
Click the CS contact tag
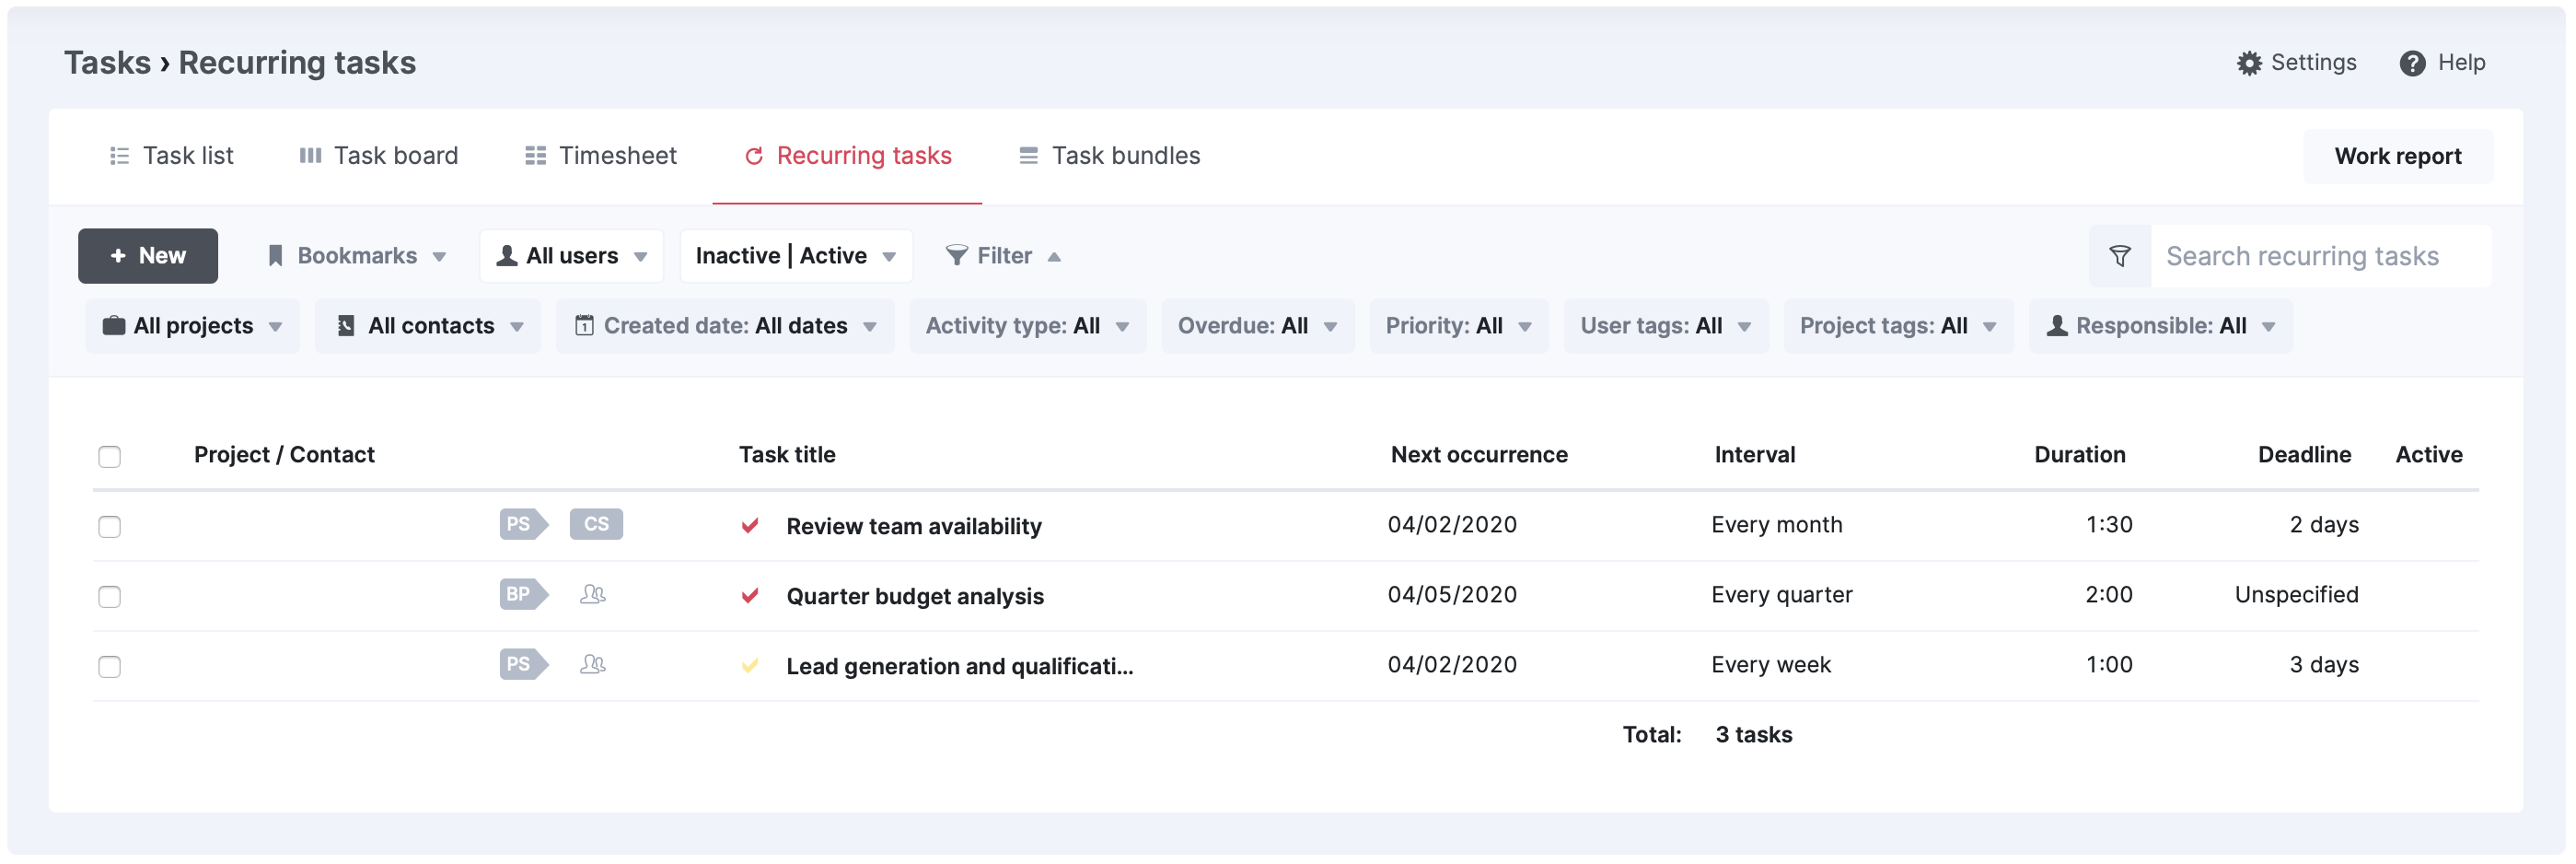click(596, 524)
